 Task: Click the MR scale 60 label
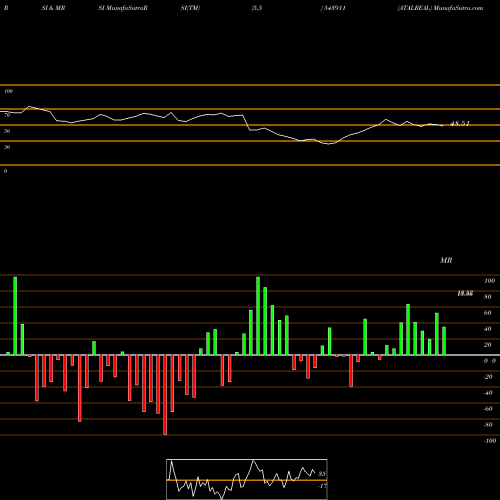488,313
